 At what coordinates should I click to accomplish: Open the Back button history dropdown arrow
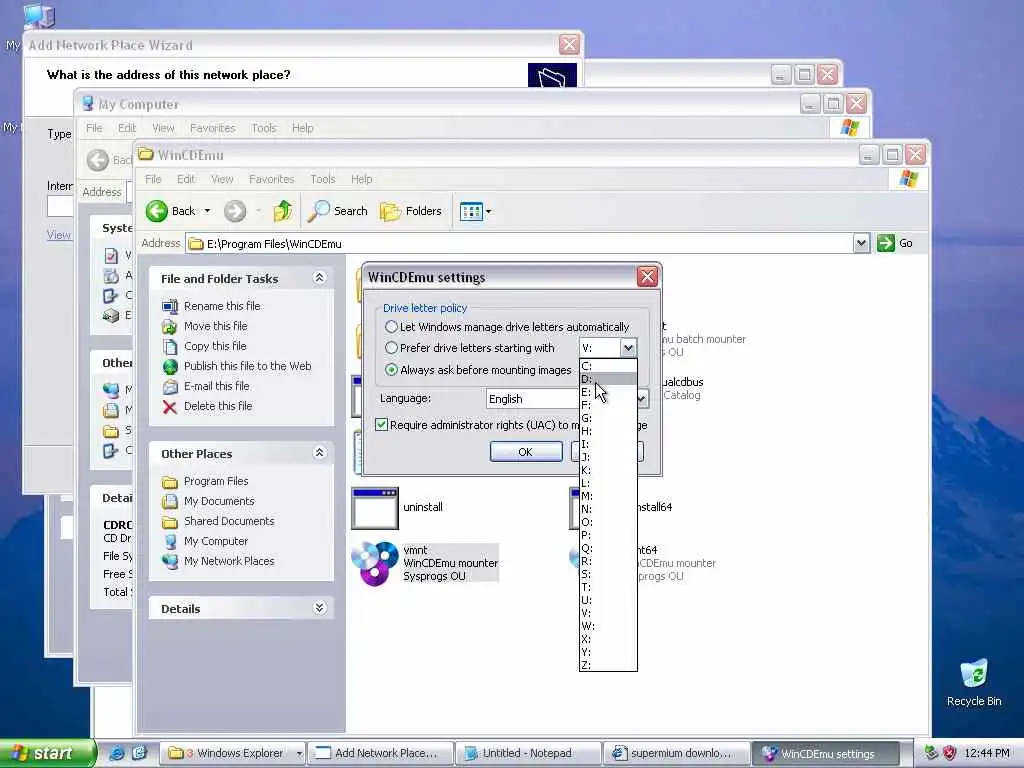click(207, 211)
